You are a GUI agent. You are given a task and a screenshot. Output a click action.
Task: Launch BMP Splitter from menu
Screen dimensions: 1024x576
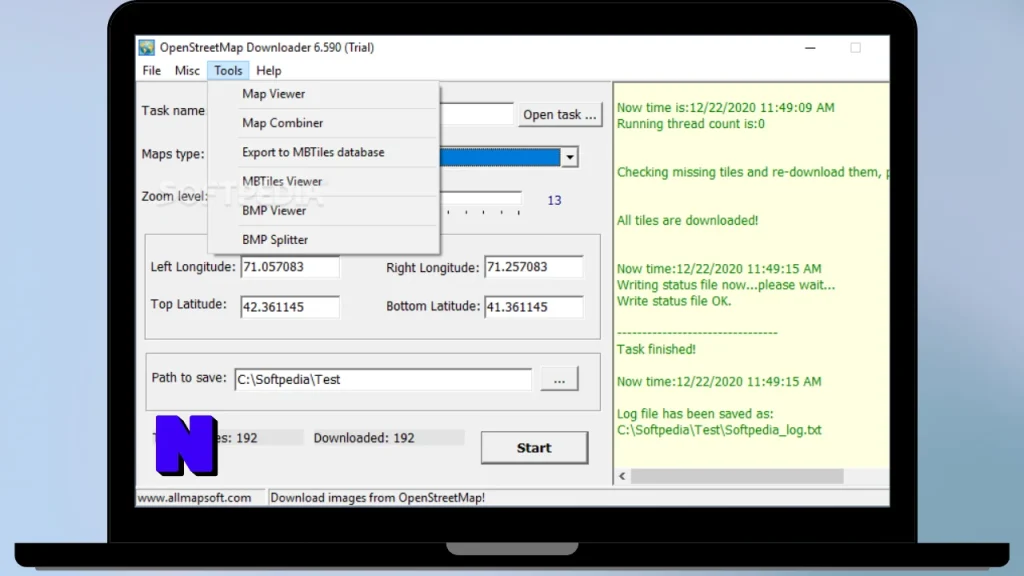click(323, 240)
